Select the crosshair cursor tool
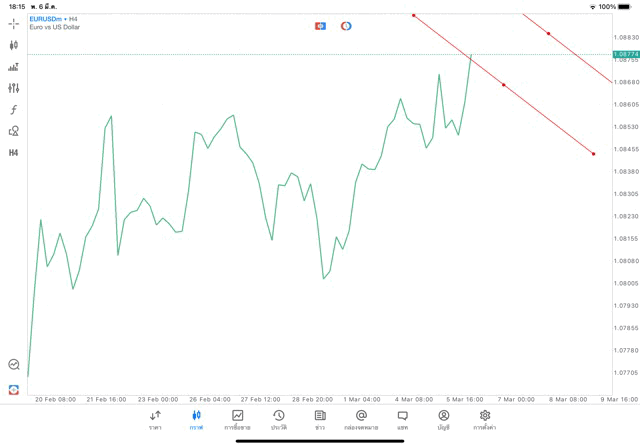This screenshot has height=447, width=640. pos(13,23)
